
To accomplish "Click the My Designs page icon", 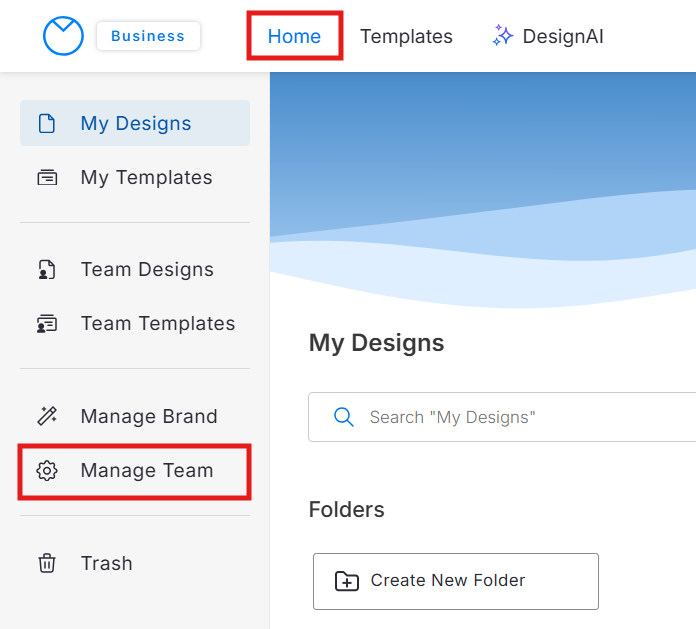I will point(47,124).
